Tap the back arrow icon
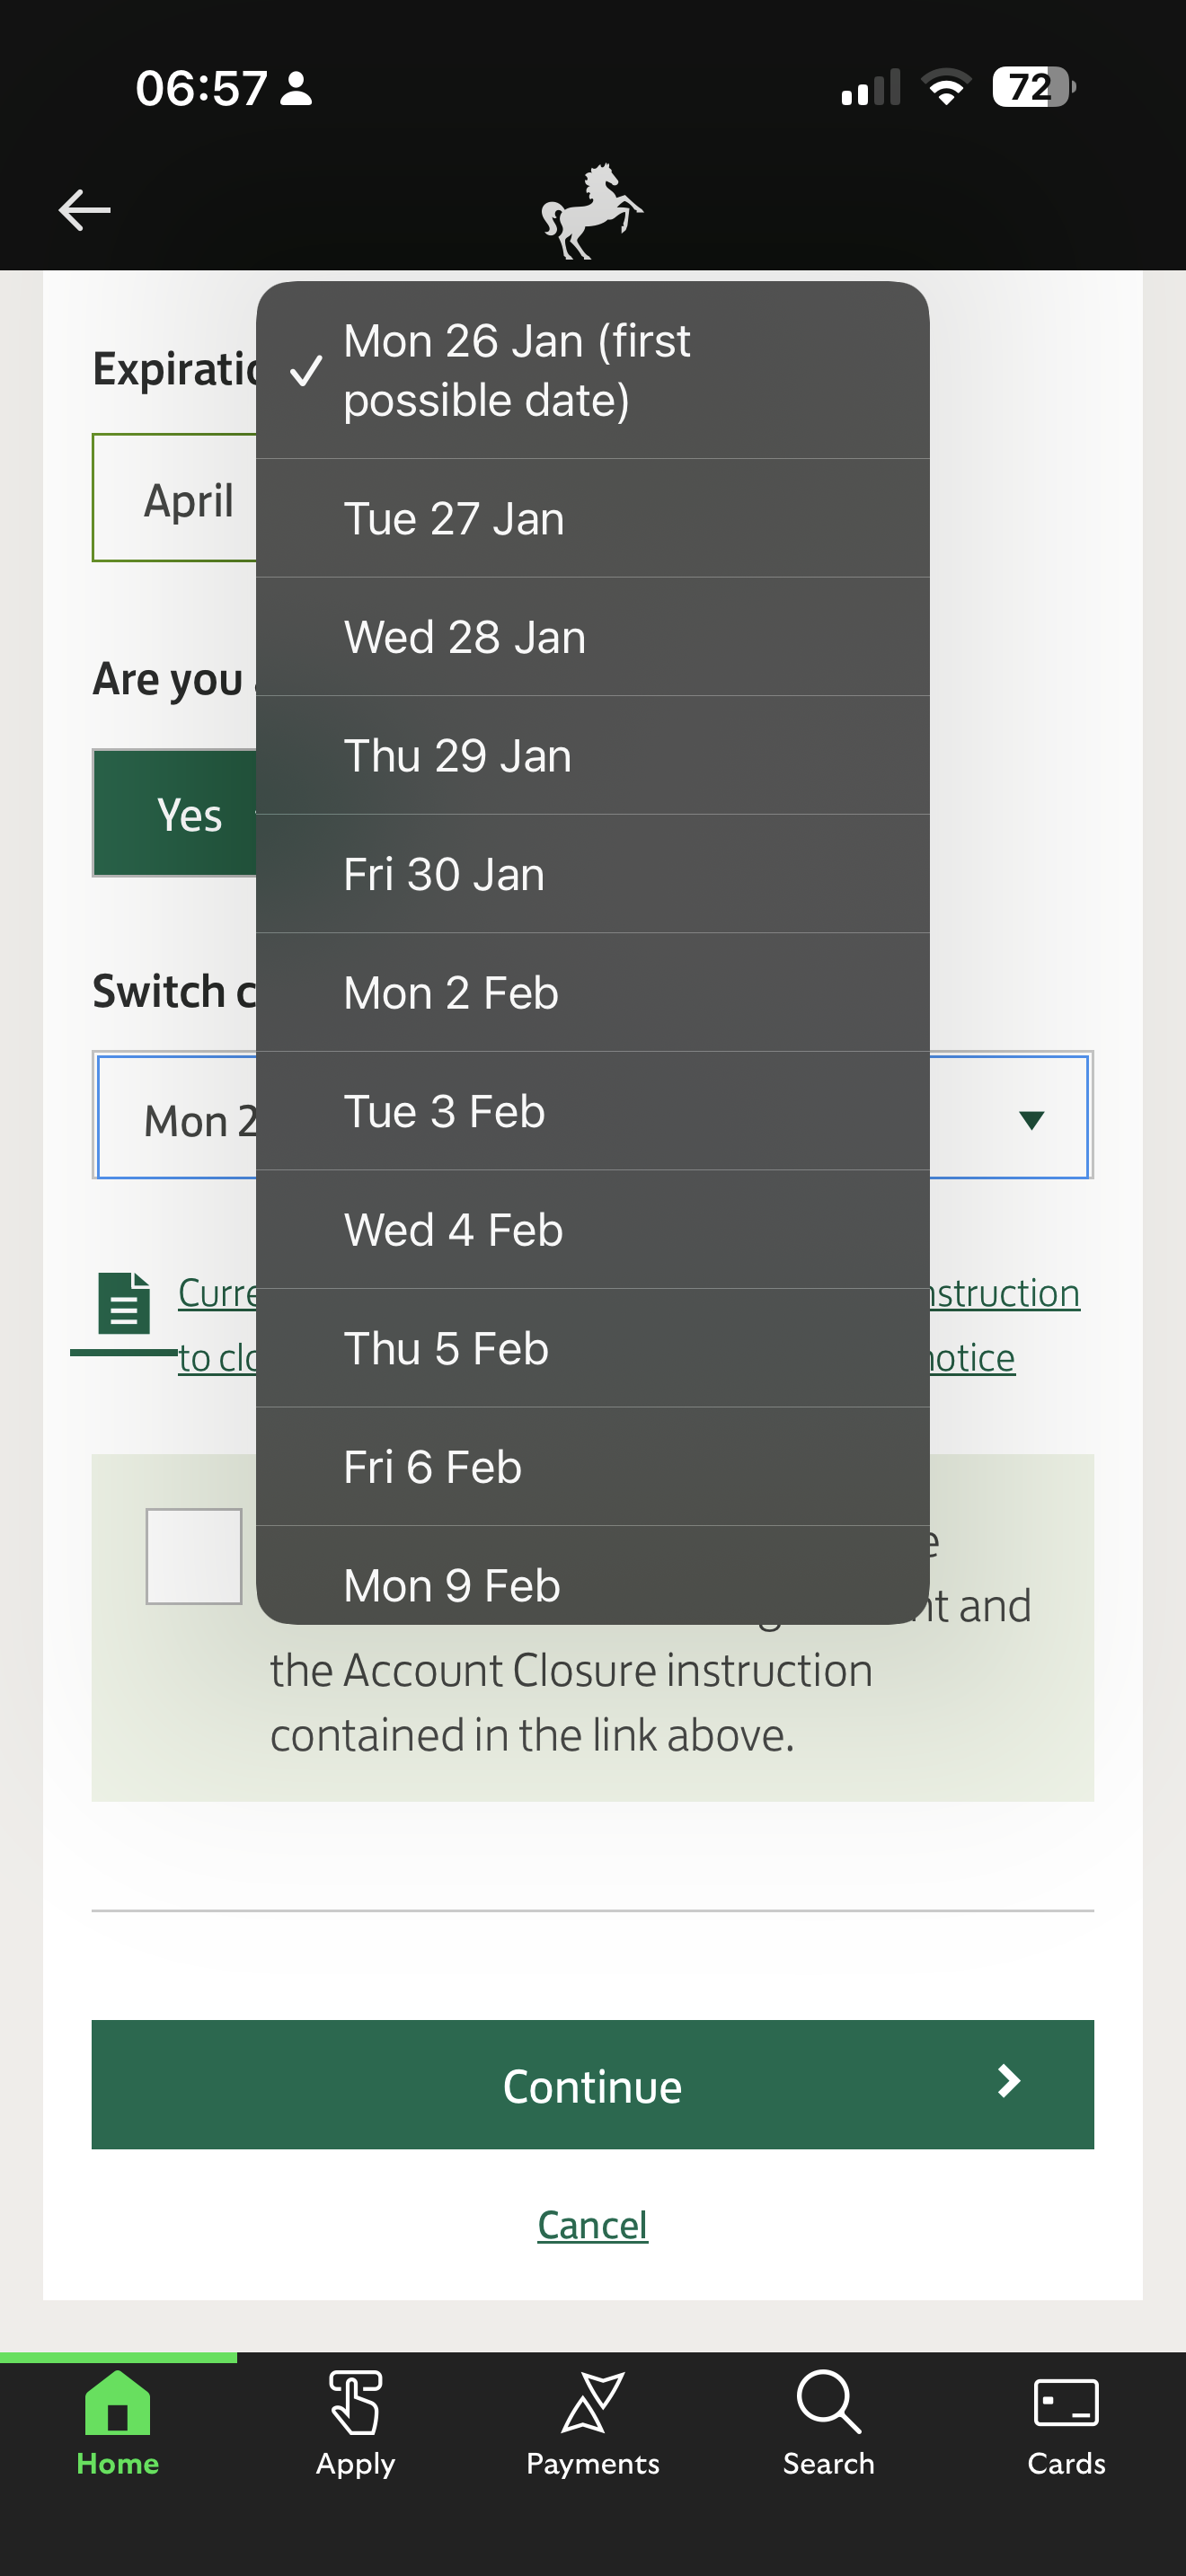The image size is (1186, 2576). coord(84,210)
